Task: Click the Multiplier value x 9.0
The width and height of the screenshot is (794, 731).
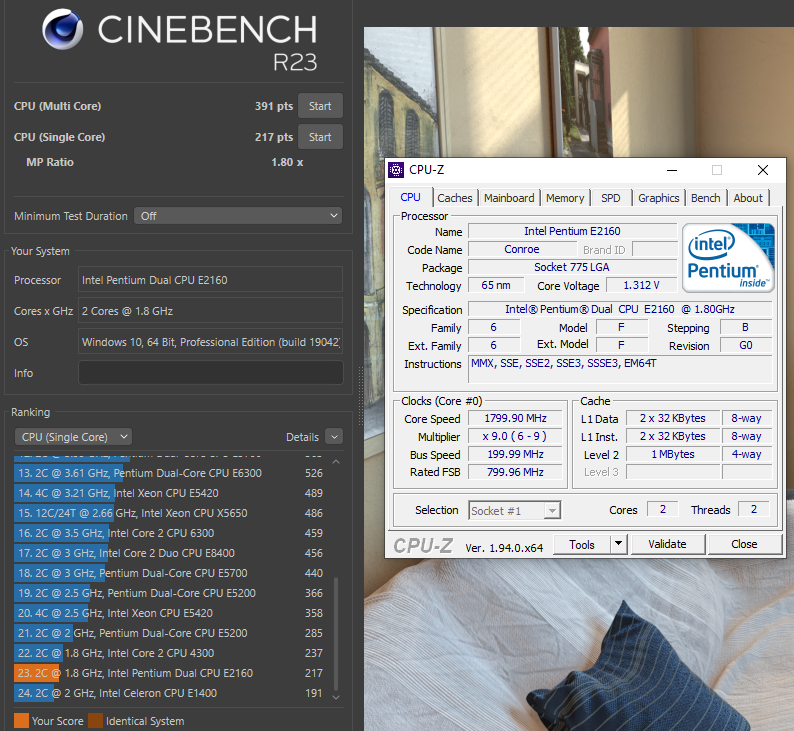Action: pos(515,436)
